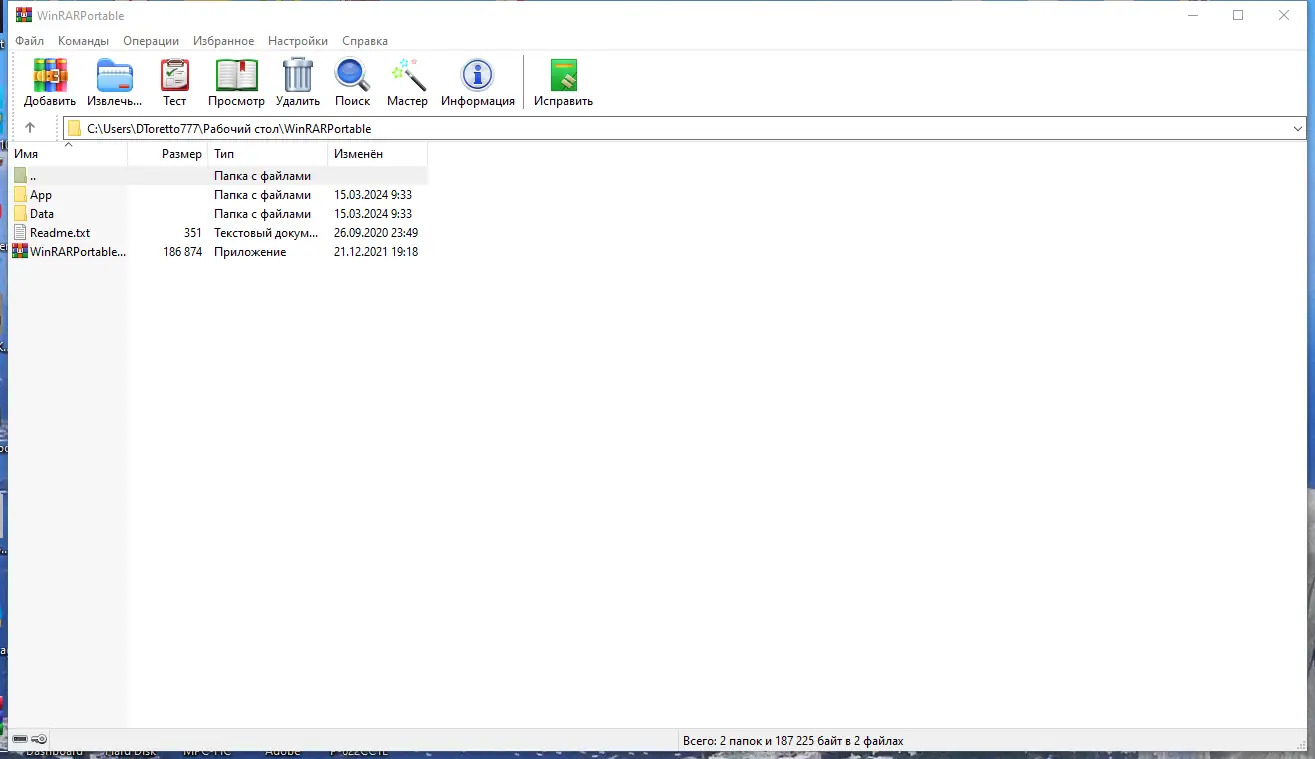Open the Команды menu
Image resolution: width=1315 pixels, height=759 pixels.
coord(83,41)
